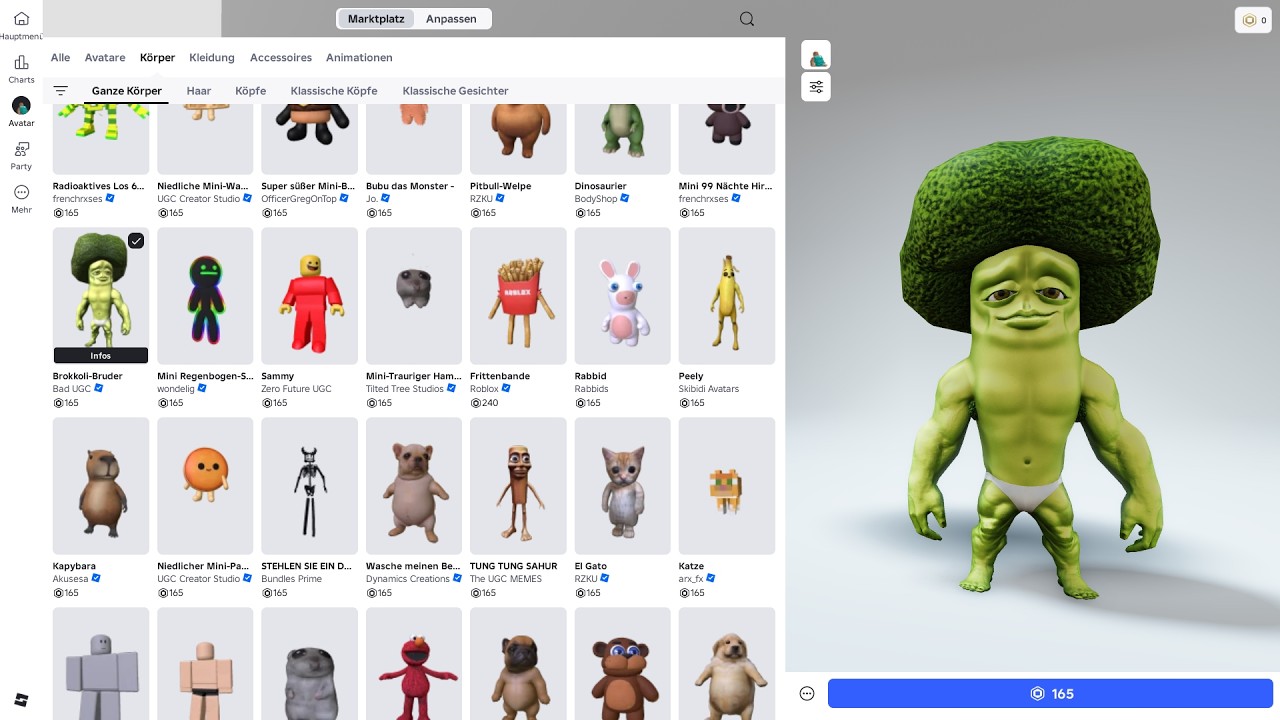Buy the item with the blue 165 button
This screenshot has width=1280, height=720.
click(1050, 694)
